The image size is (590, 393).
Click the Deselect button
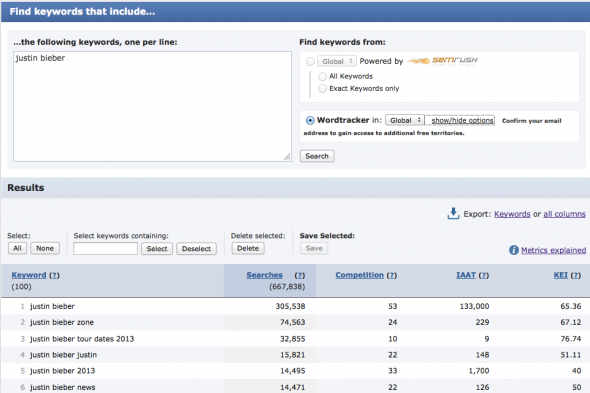tap(196, 248)
